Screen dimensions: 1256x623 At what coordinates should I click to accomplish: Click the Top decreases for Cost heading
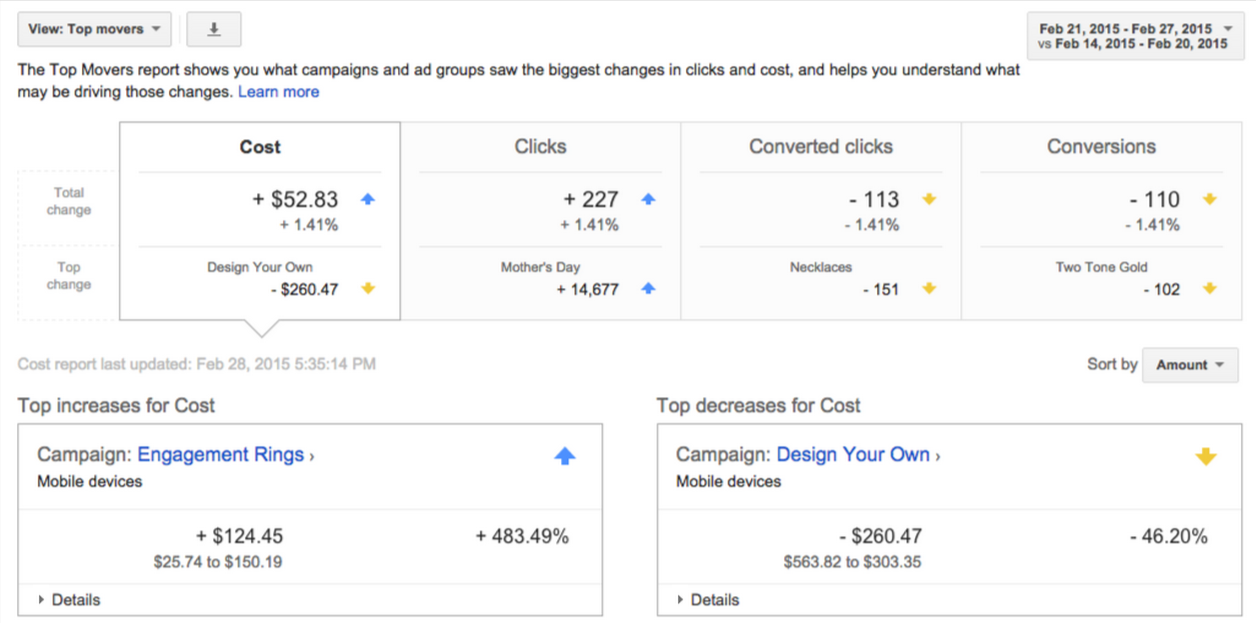pos(759,405)
